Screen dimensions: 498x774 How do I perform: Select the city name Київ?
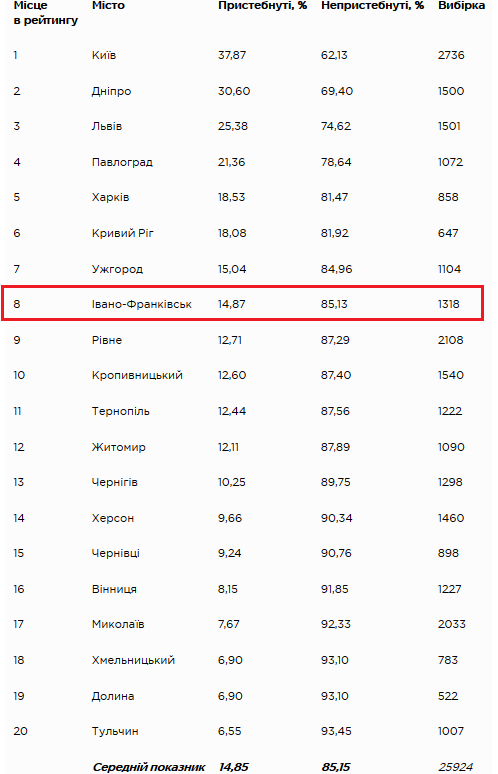point(104,55)
